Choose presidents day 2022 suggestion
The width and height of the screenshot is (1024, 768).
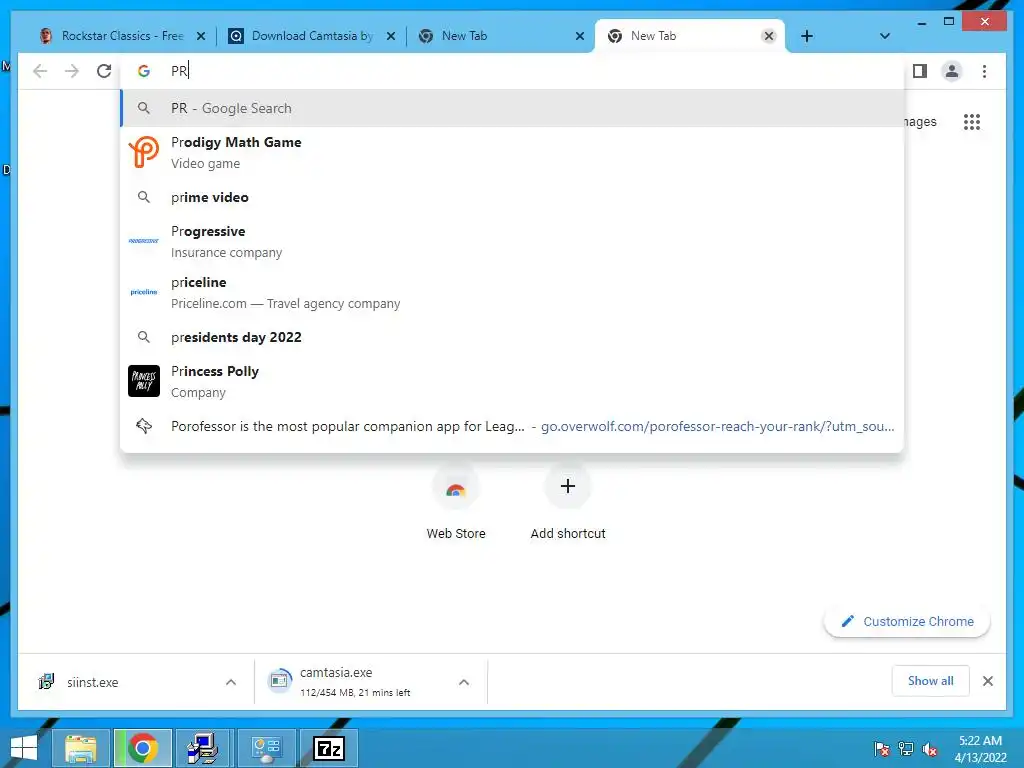[x=512, y=337]
